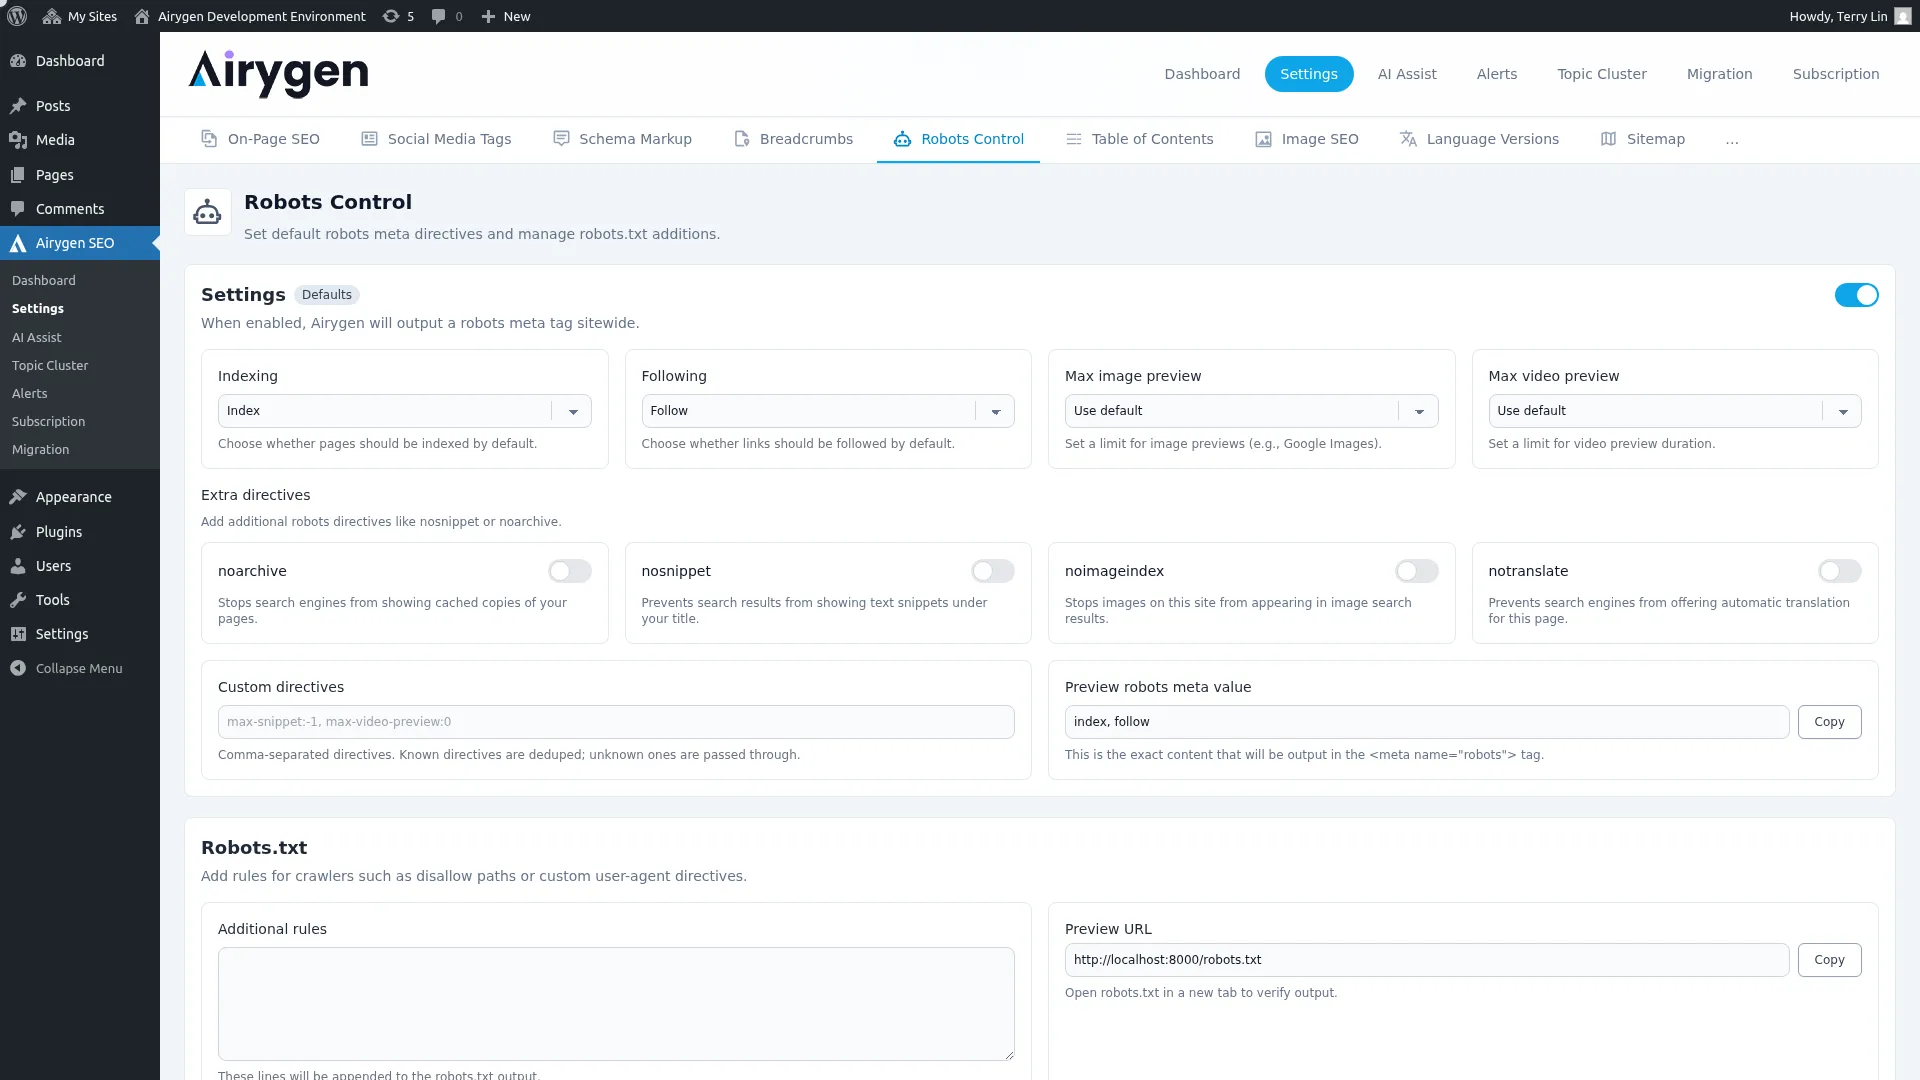
Task: Open My Sites network icon
Action: coord(52,16)
